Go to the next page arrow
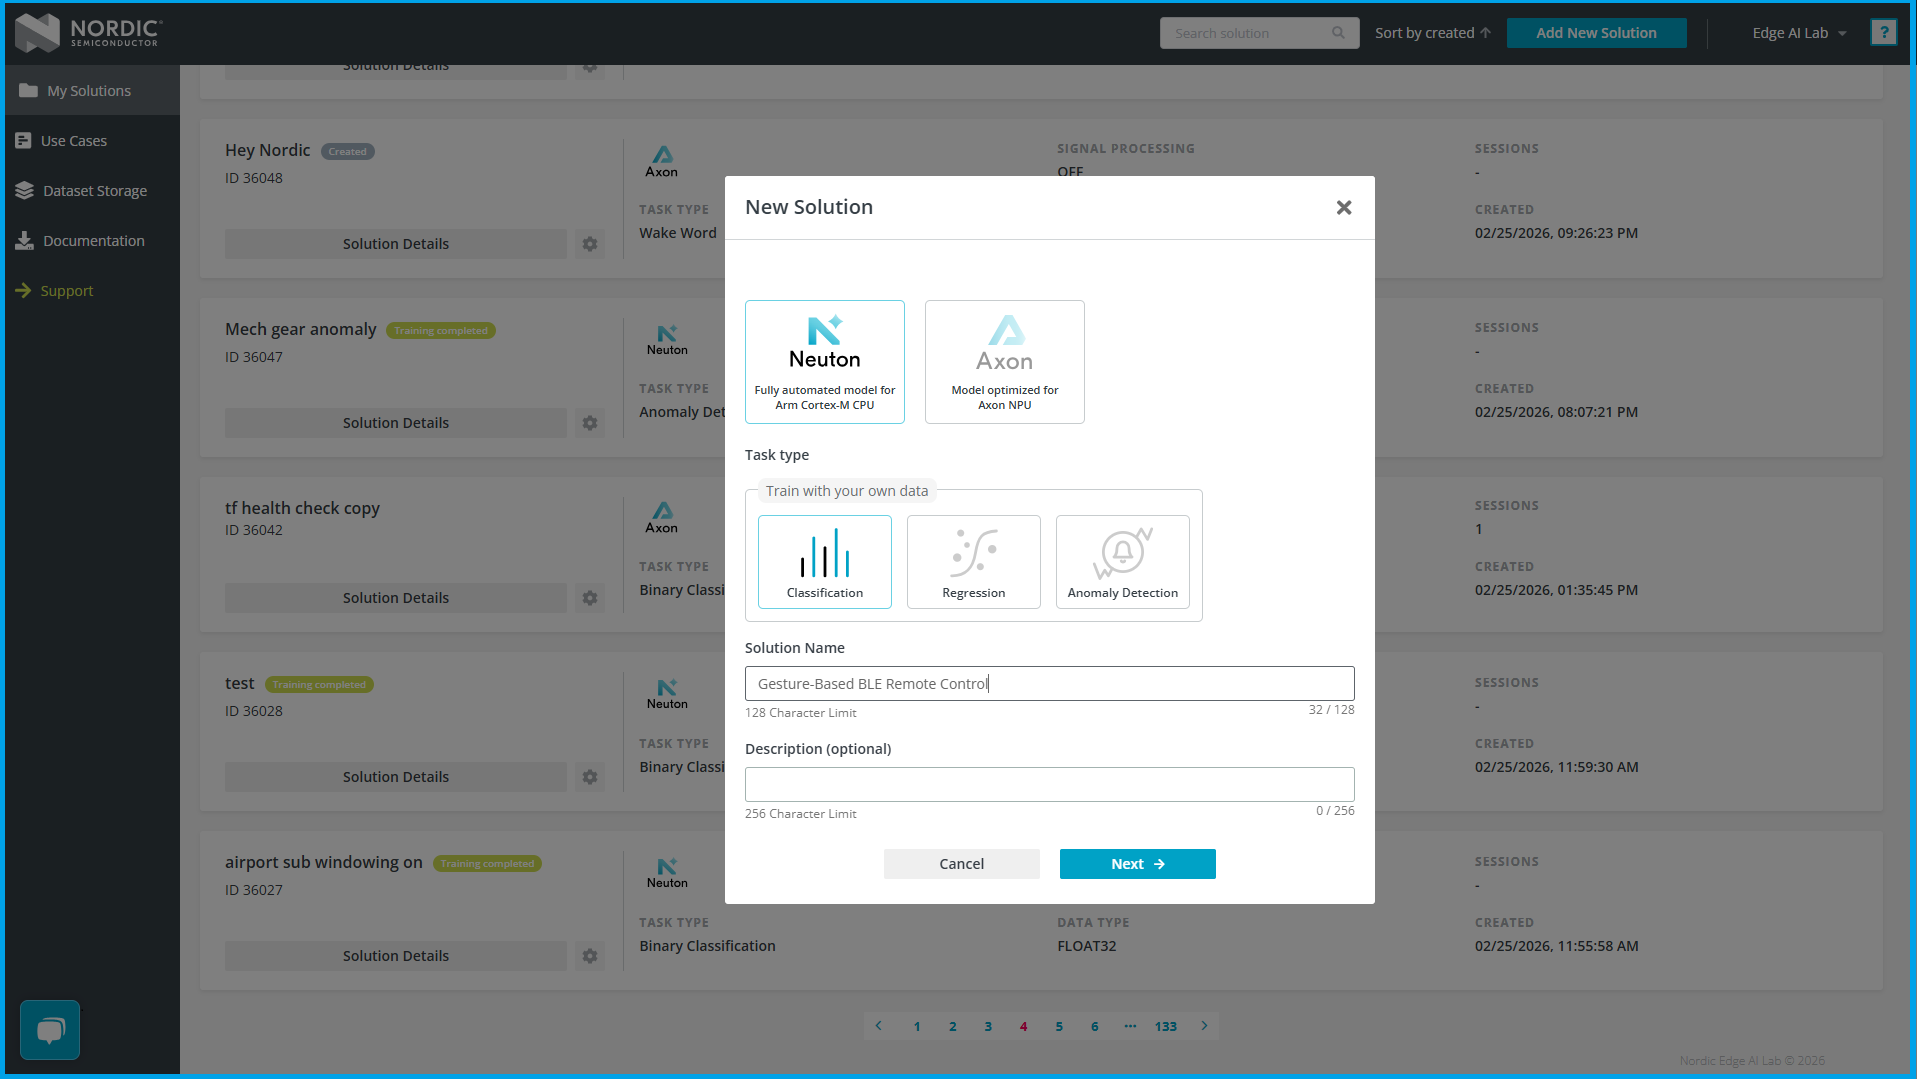1917x1079 pixels. coord(1204,1026)
